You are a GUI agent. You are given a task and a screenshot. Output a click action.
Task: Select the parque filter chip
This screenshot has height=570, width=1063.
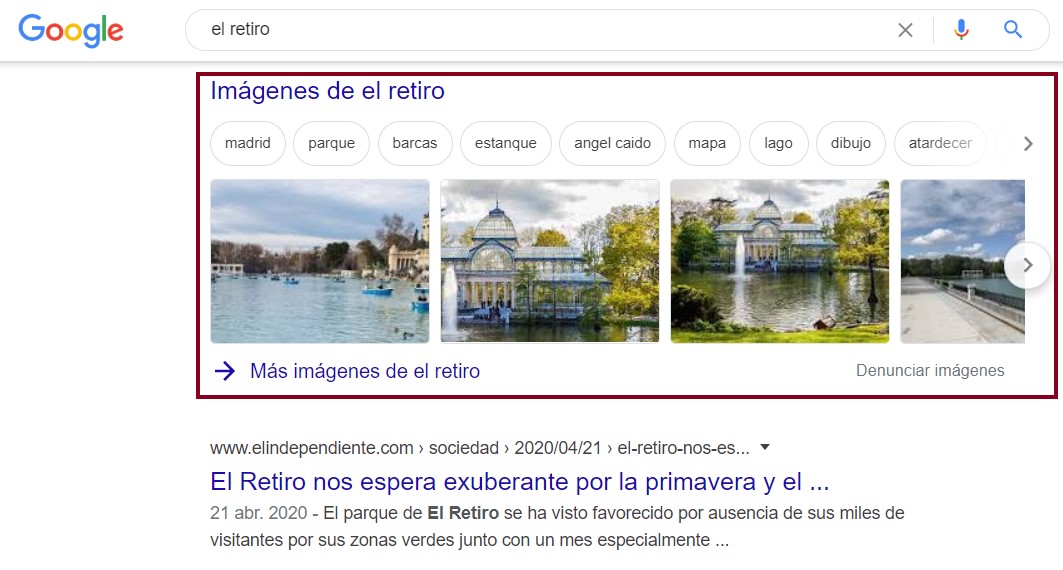(x=332, y=143)
